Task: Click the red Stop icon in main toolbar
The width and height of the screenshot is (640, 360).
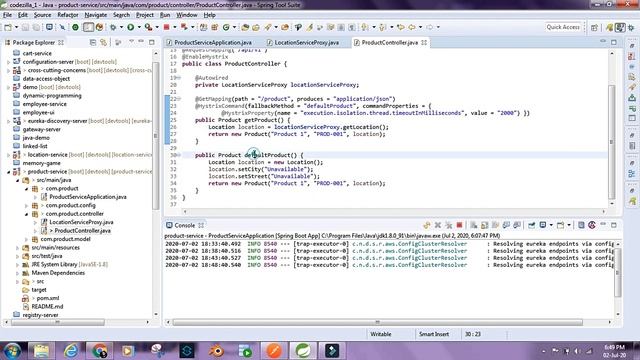Action: click(167, 27)
